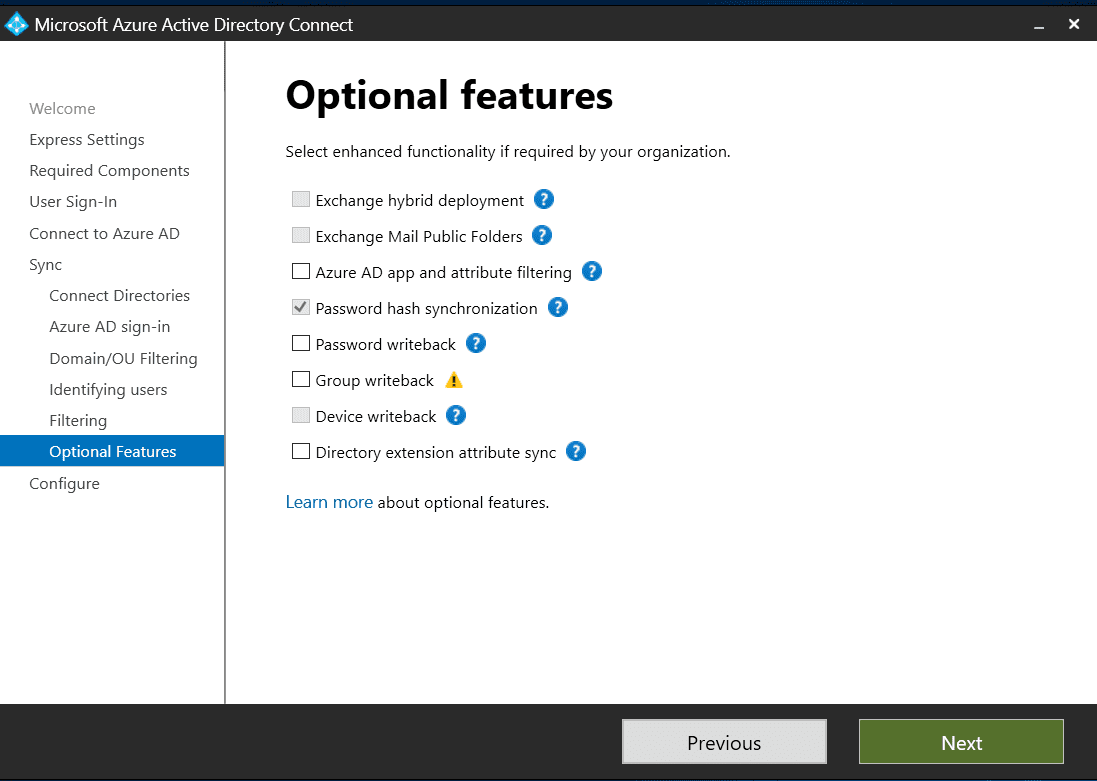Open User Sign-In step
Image resolution: width=1097 pixels, height=781 pixels.
click(x=73, y=202)
